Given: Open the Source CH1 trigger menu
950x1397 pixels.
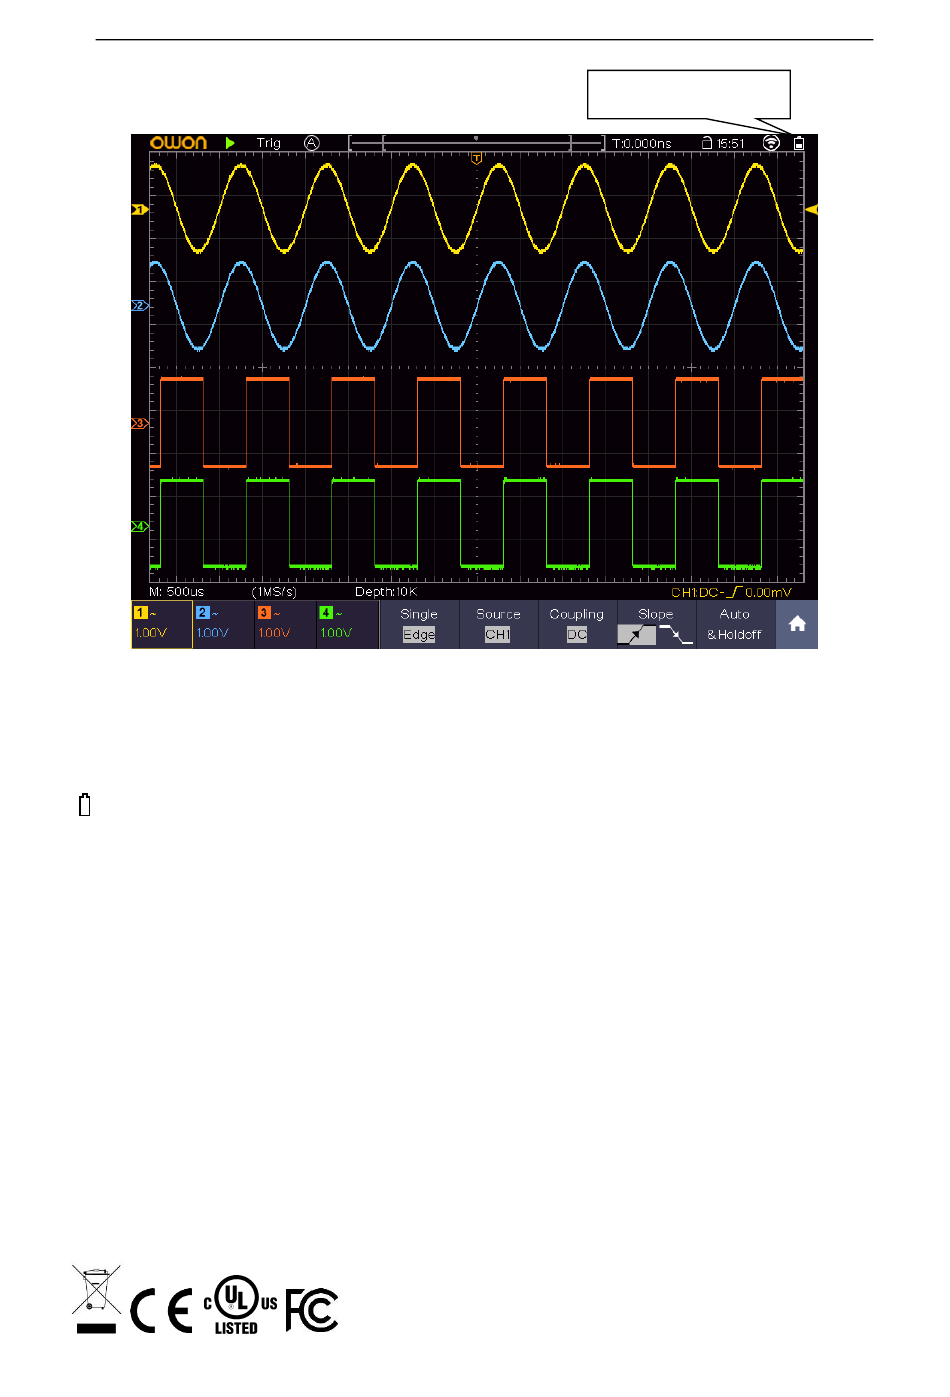Looking at the screenshot, I should point(498,624).
